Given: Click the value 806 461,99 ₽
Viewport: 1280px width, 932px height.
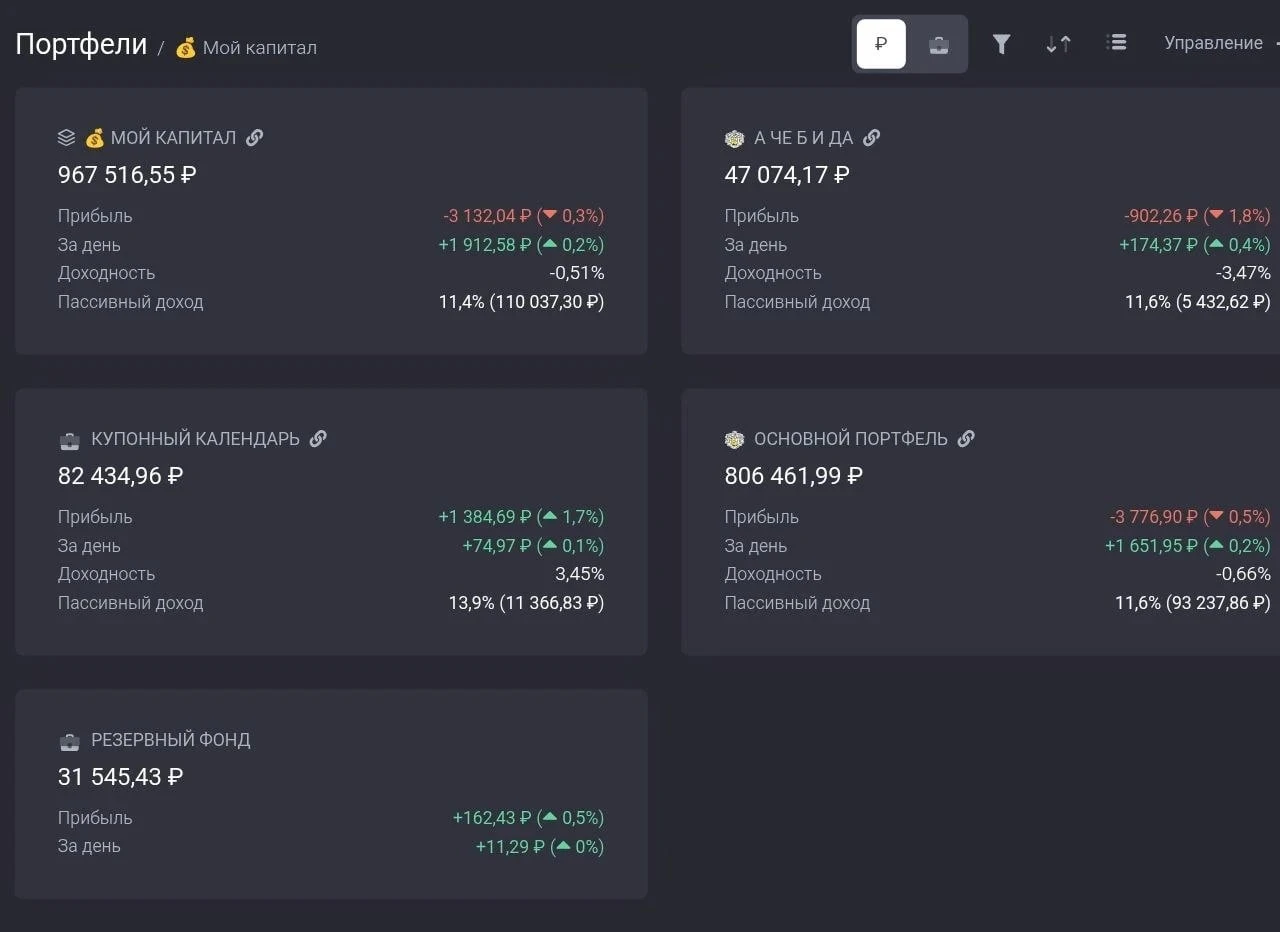Looking at the screenshot, I should [794, 476].
